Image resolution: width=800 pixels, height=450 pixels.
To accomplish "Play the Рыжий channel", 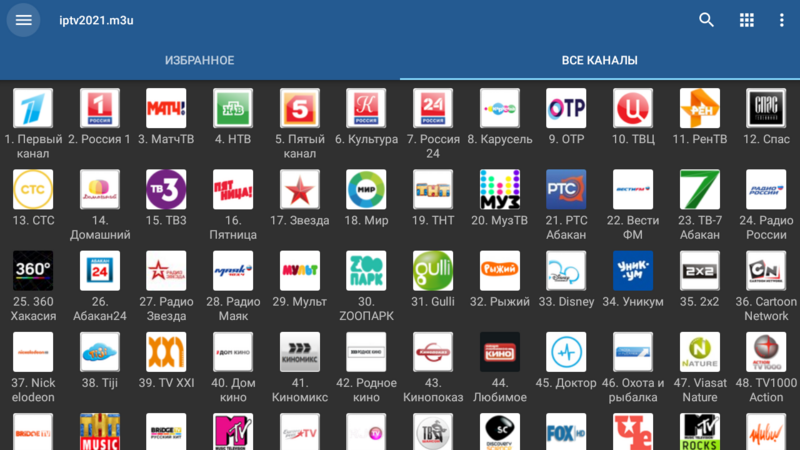I will [x=499, y=270].
